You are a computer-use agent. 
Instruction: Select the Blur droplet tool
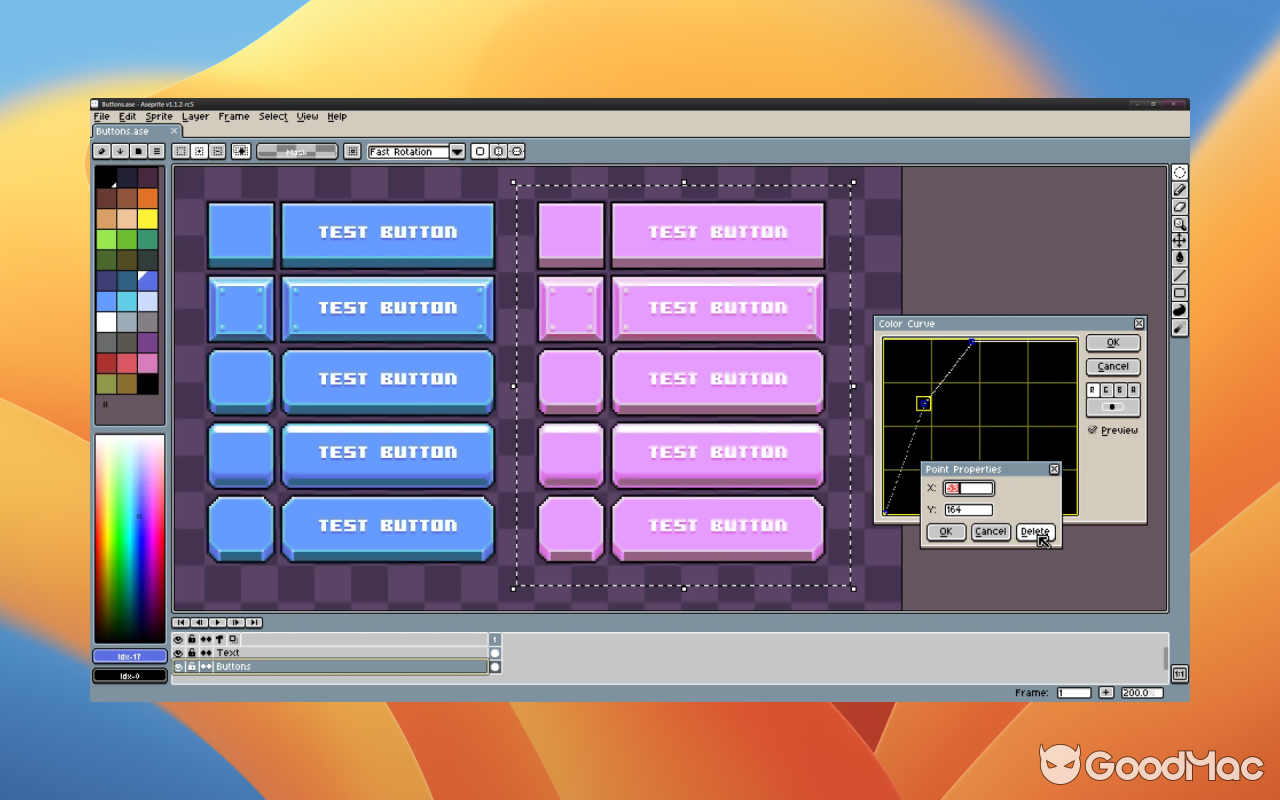pos(1180,258)
